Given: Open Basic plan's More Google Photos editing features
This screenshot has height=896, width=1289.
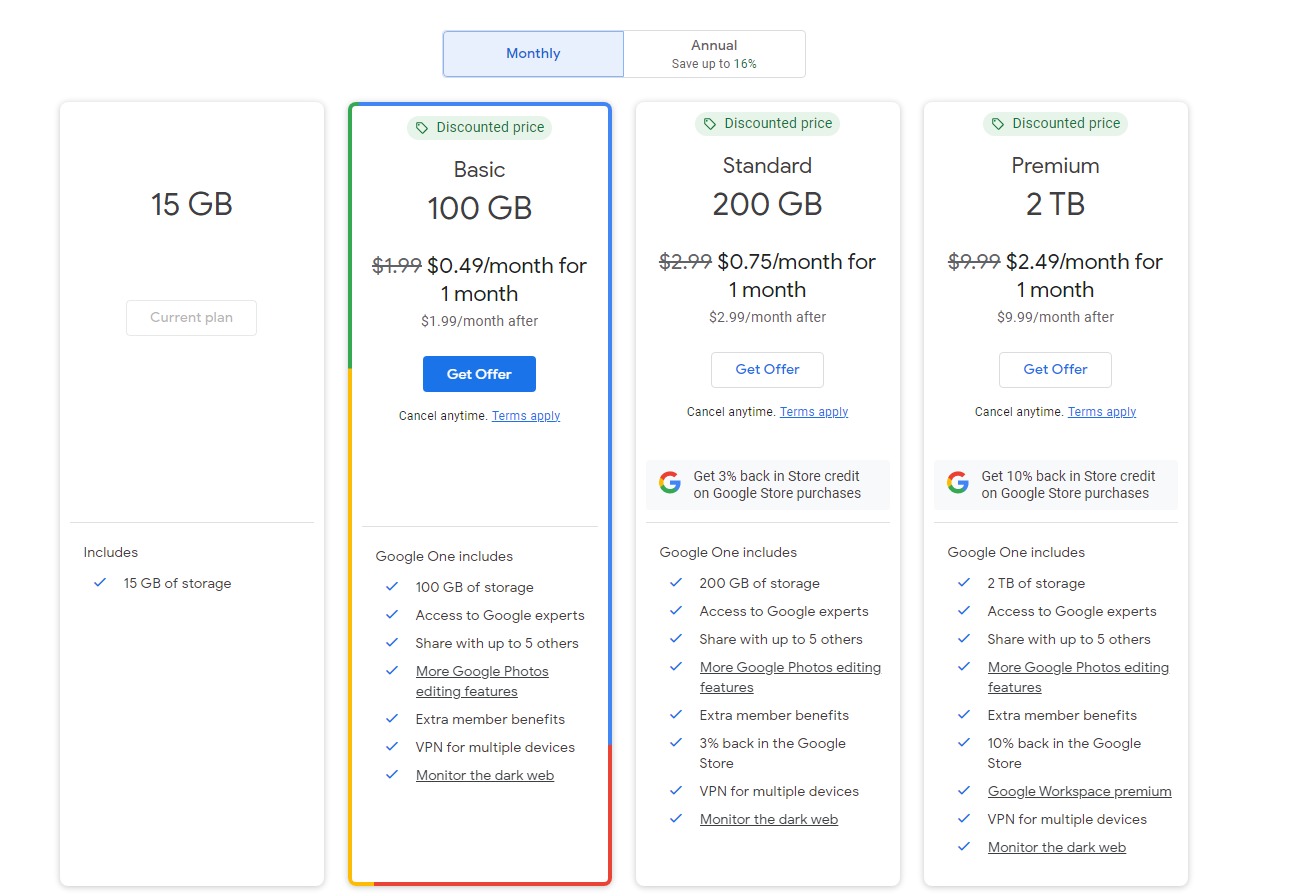Looking at the screenshot, I should pyautogui.click(x=482, y=681).
